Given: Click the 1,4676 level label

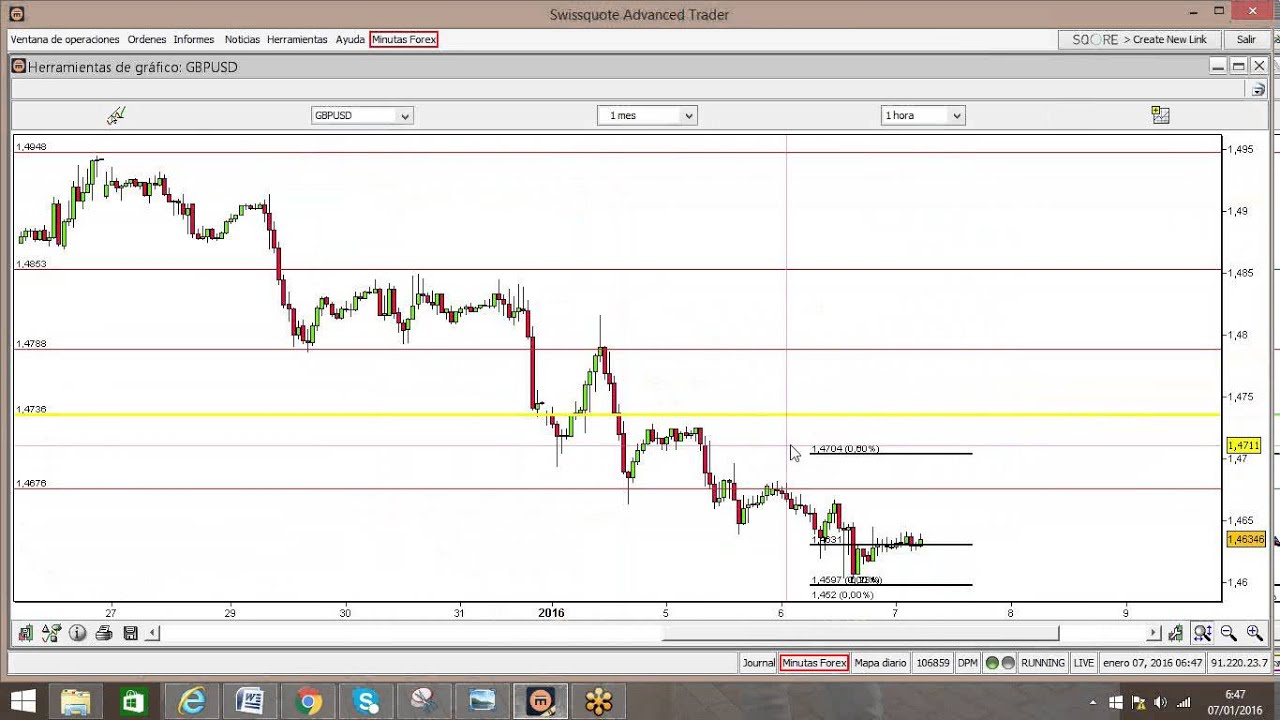Looking at the screenshot, I should (x=31, y=484).
